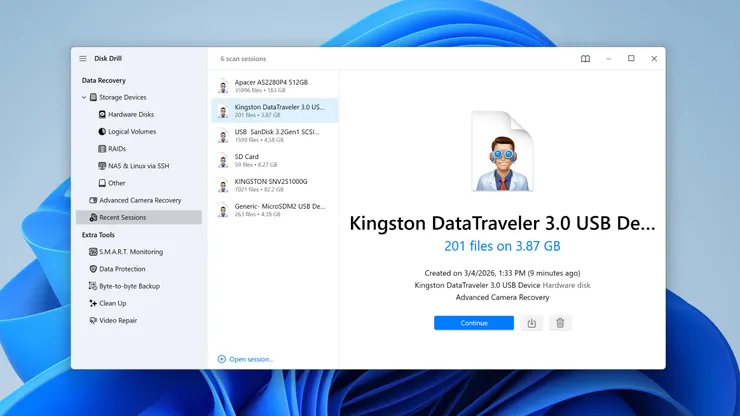Screen dimensions: 740x416
Task: Click the Open session... link
Action: point(245,359)
